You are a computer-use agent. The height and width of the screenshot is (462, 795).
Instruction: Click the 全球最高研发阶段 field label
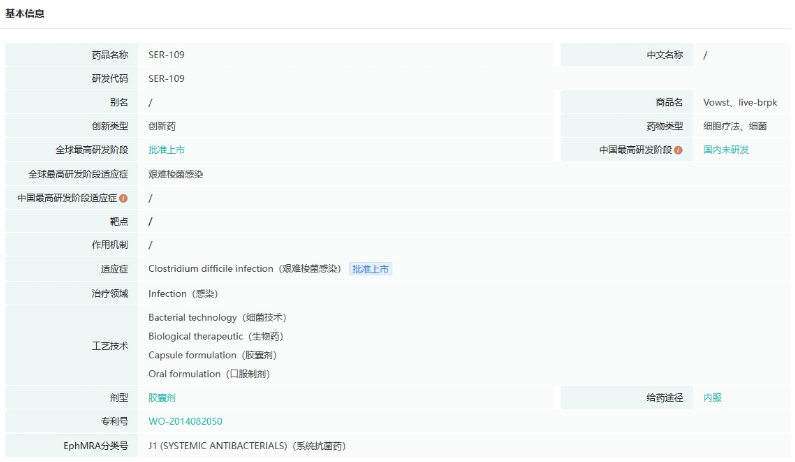[91, 150]
